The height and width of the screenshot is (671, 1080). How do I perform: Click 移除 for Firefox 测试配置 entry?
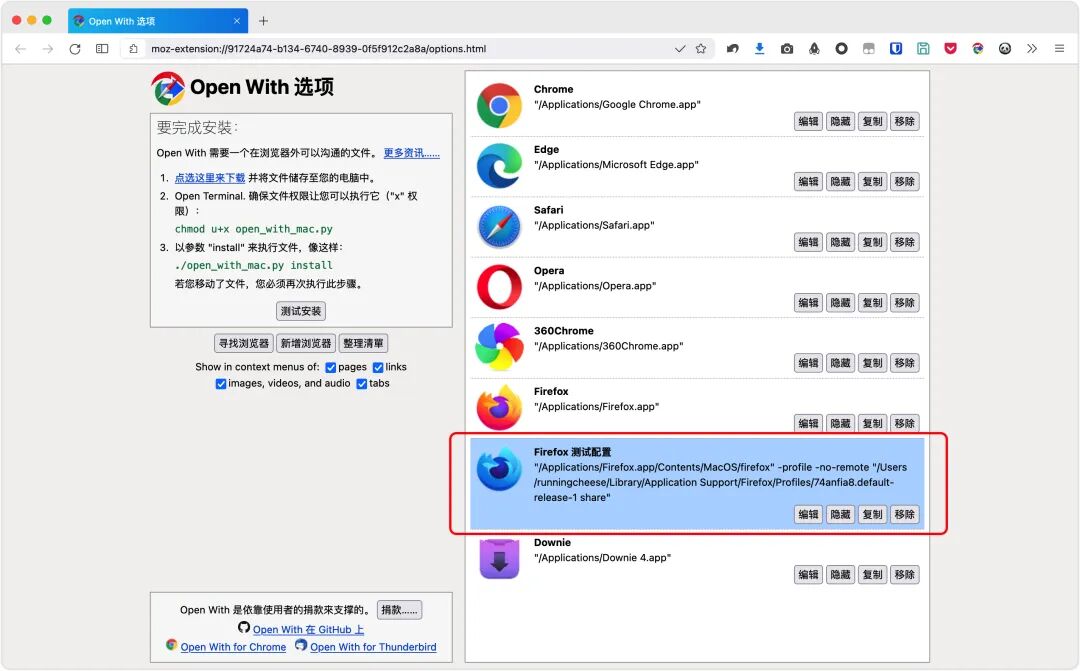click(904, 515)
